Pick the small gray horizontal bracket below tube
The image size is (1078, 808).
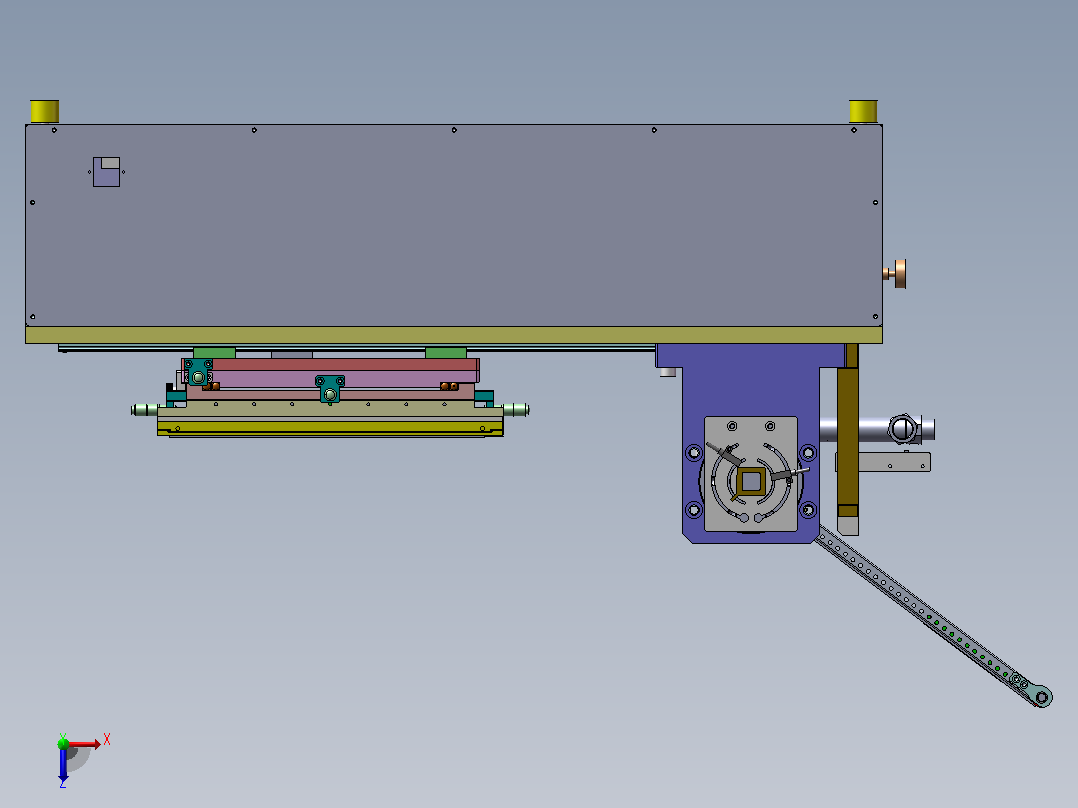click(x=894, y=462)
